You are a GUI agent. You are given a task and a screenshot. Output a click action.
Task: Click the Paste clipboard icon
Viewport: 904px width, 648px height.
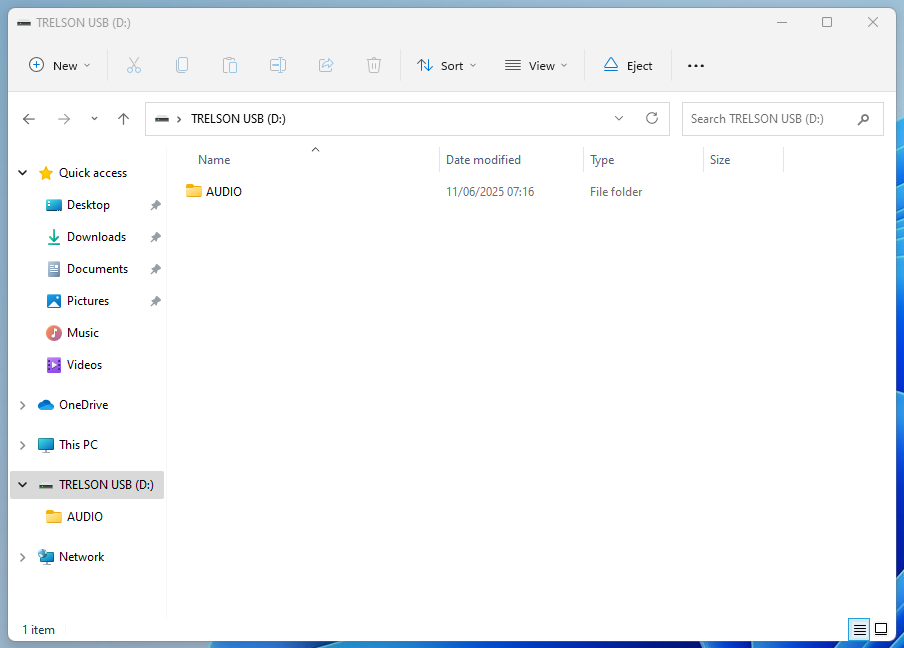click(230, 66)
